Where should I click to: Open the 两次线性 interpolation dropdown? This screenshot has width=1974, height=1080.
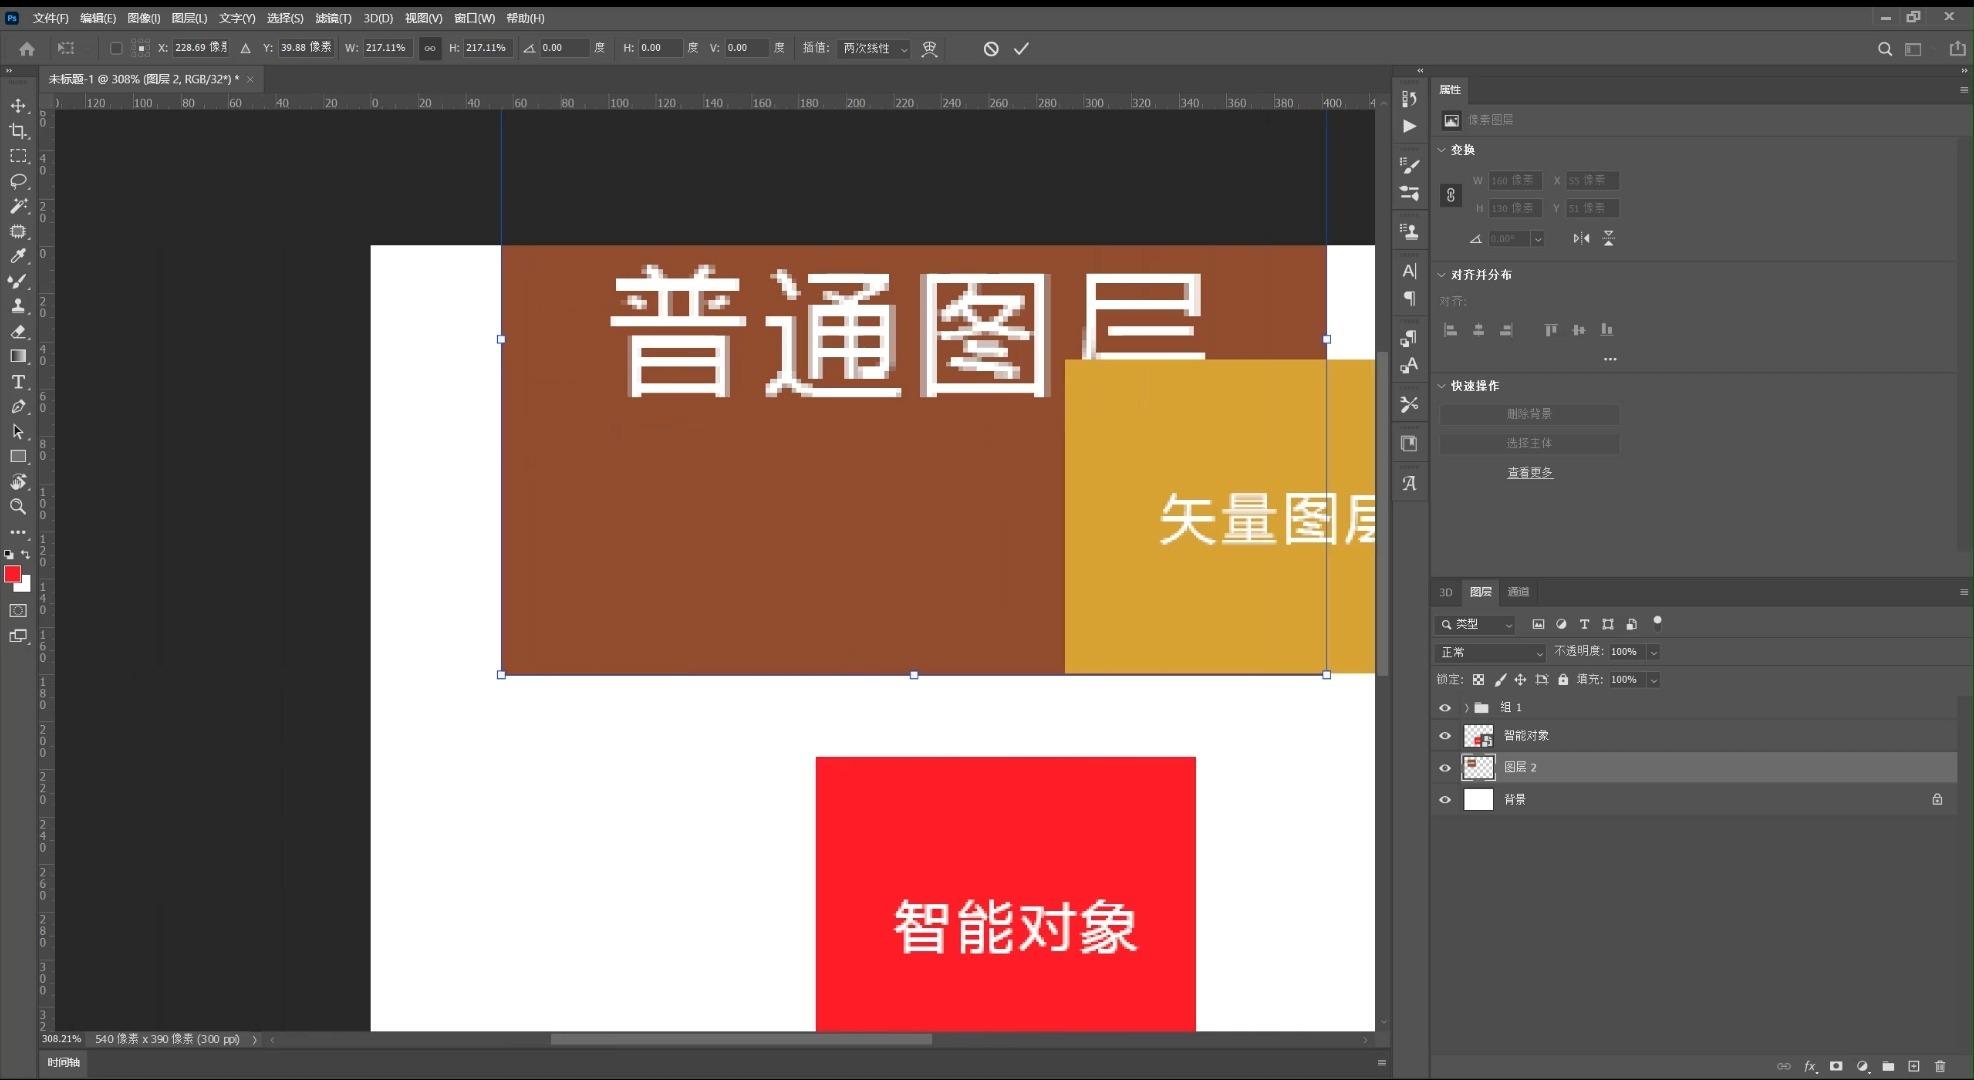[x=875, y=48]
